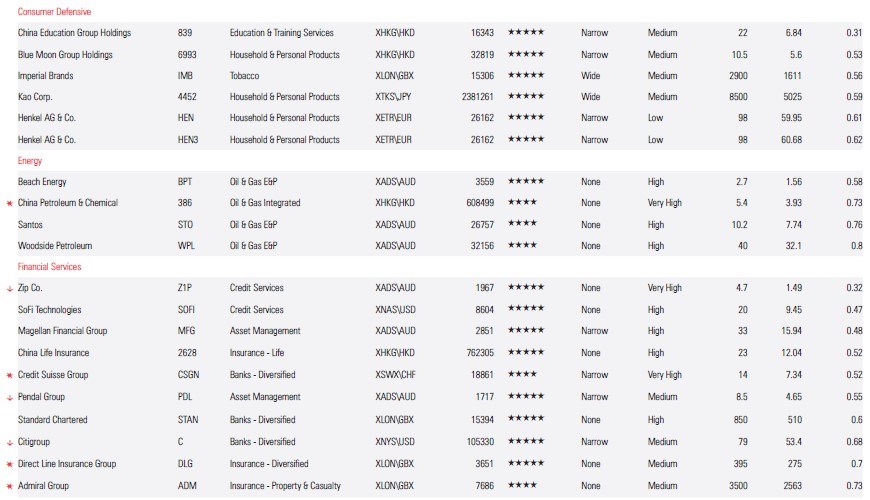Select the Standard Chartered company name
This screenshot has width=870, height=500.
tap(53, 420)
